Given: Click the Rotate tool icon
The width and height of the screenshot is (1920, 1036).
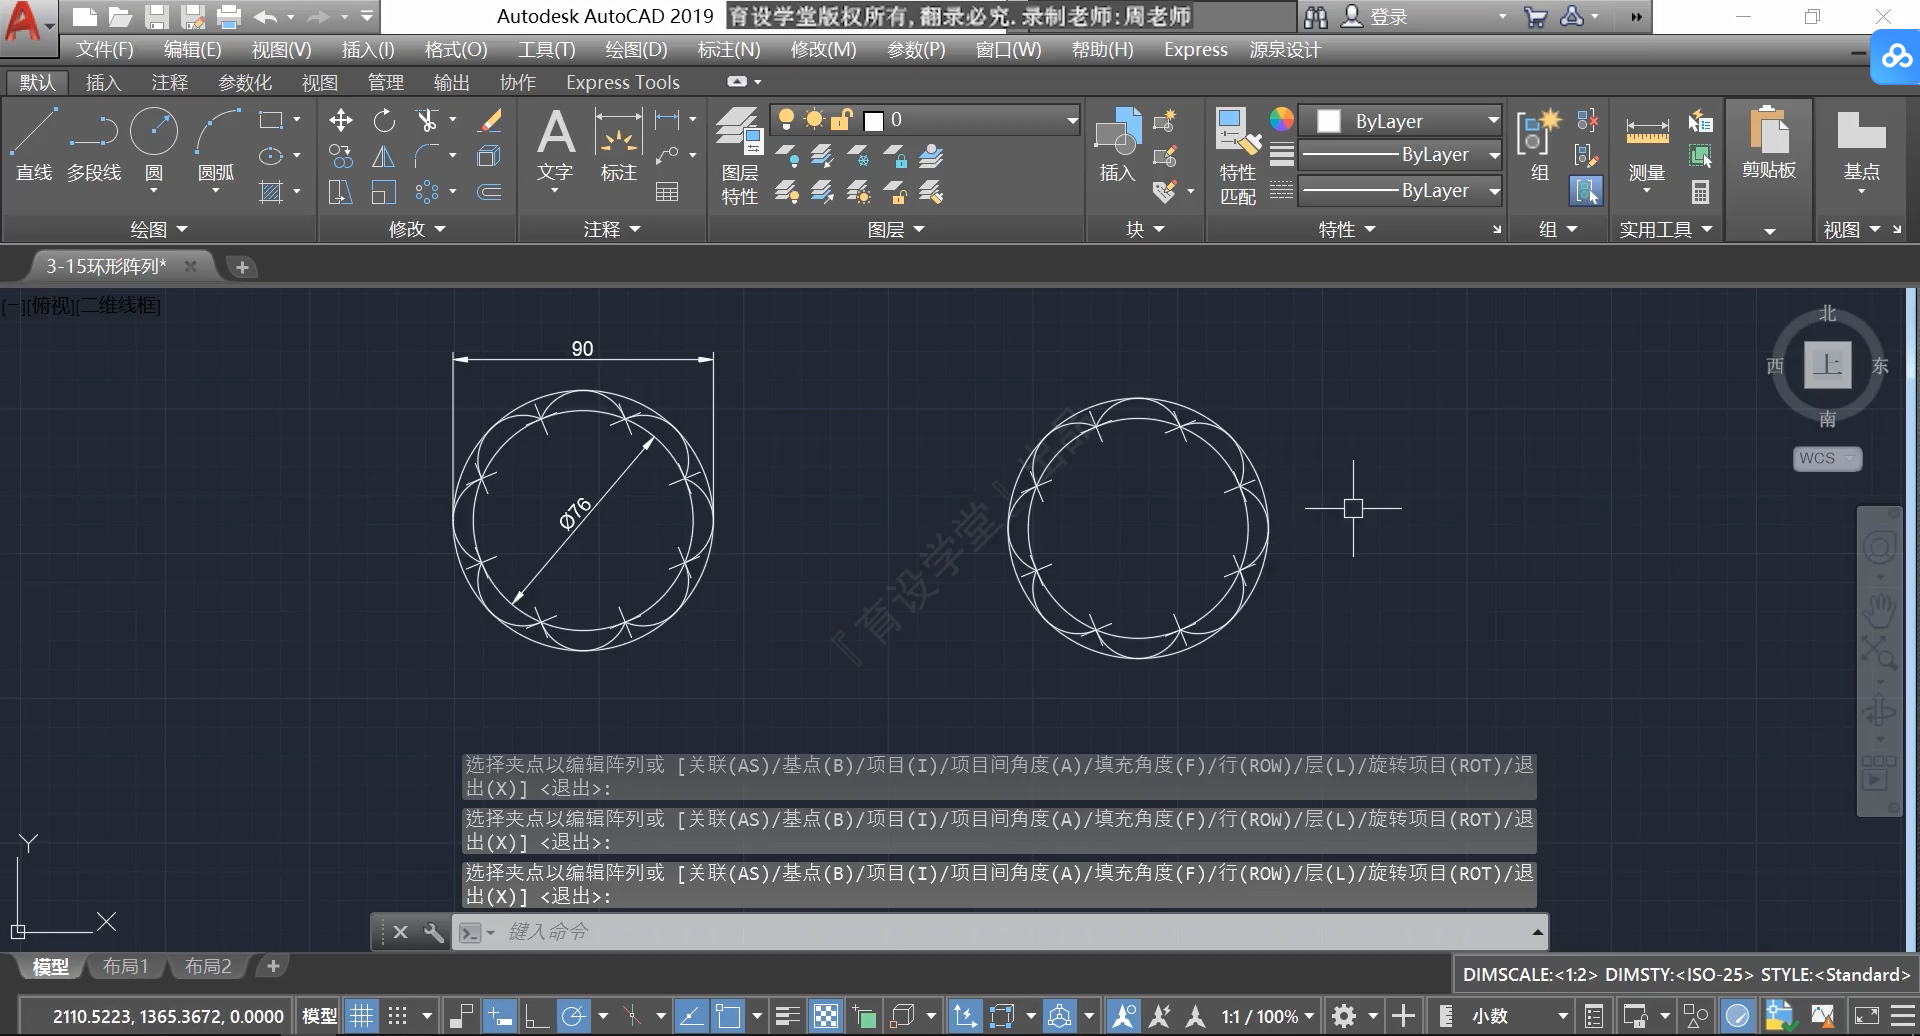Looking at the screenshot, I should 384,121.
